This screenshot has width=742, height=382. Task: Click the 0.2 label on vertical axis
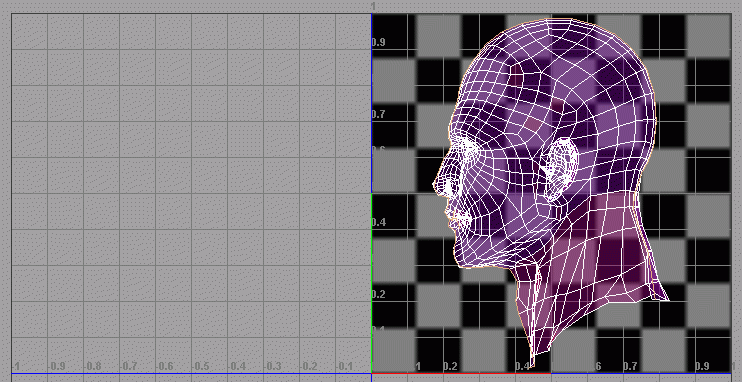(379, 294)
